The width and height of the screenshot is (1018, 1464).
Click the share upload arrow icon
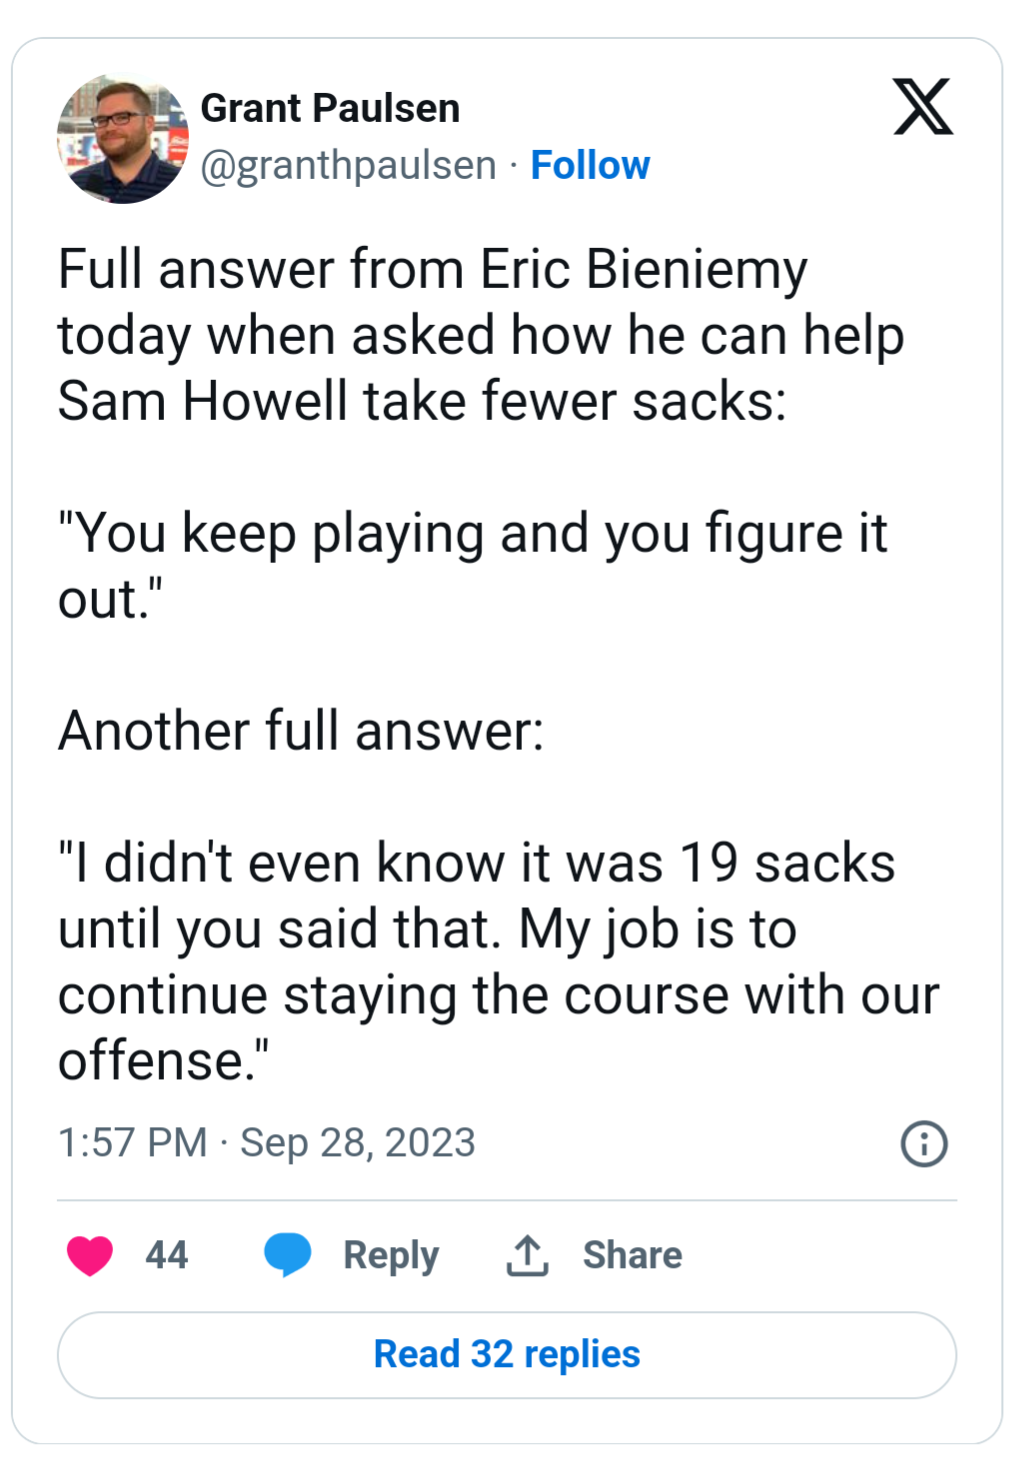coord(527,1256)
